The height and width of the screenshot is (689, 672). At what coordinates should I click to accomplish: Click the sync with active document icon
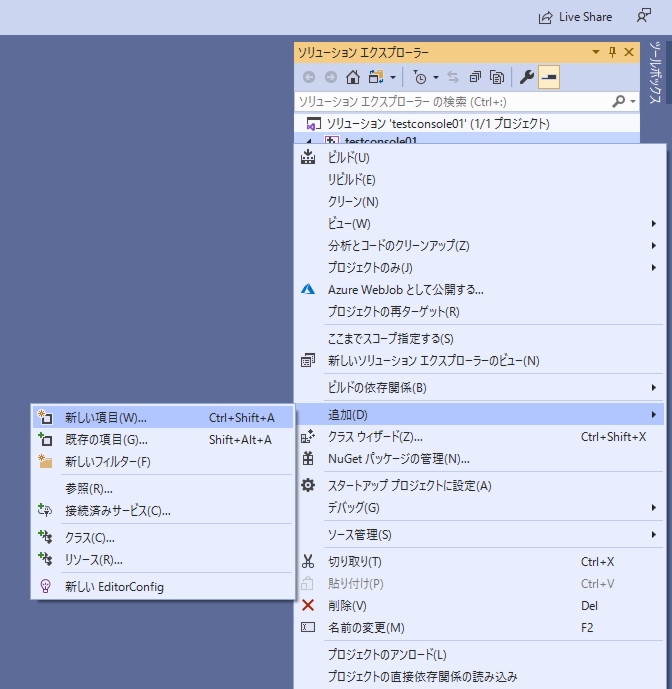pyautogui.click(x=453, y=77)
